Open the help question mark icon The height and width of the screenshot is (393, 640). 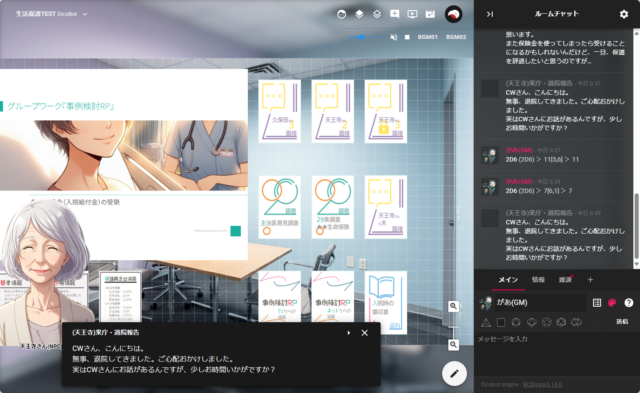pyautogui.click(x=629, y=302)
